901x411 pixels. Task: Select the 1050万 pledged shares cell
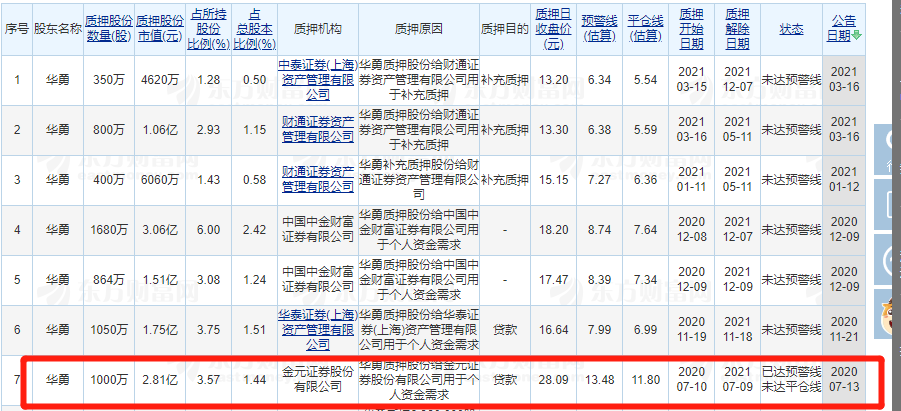109,330
